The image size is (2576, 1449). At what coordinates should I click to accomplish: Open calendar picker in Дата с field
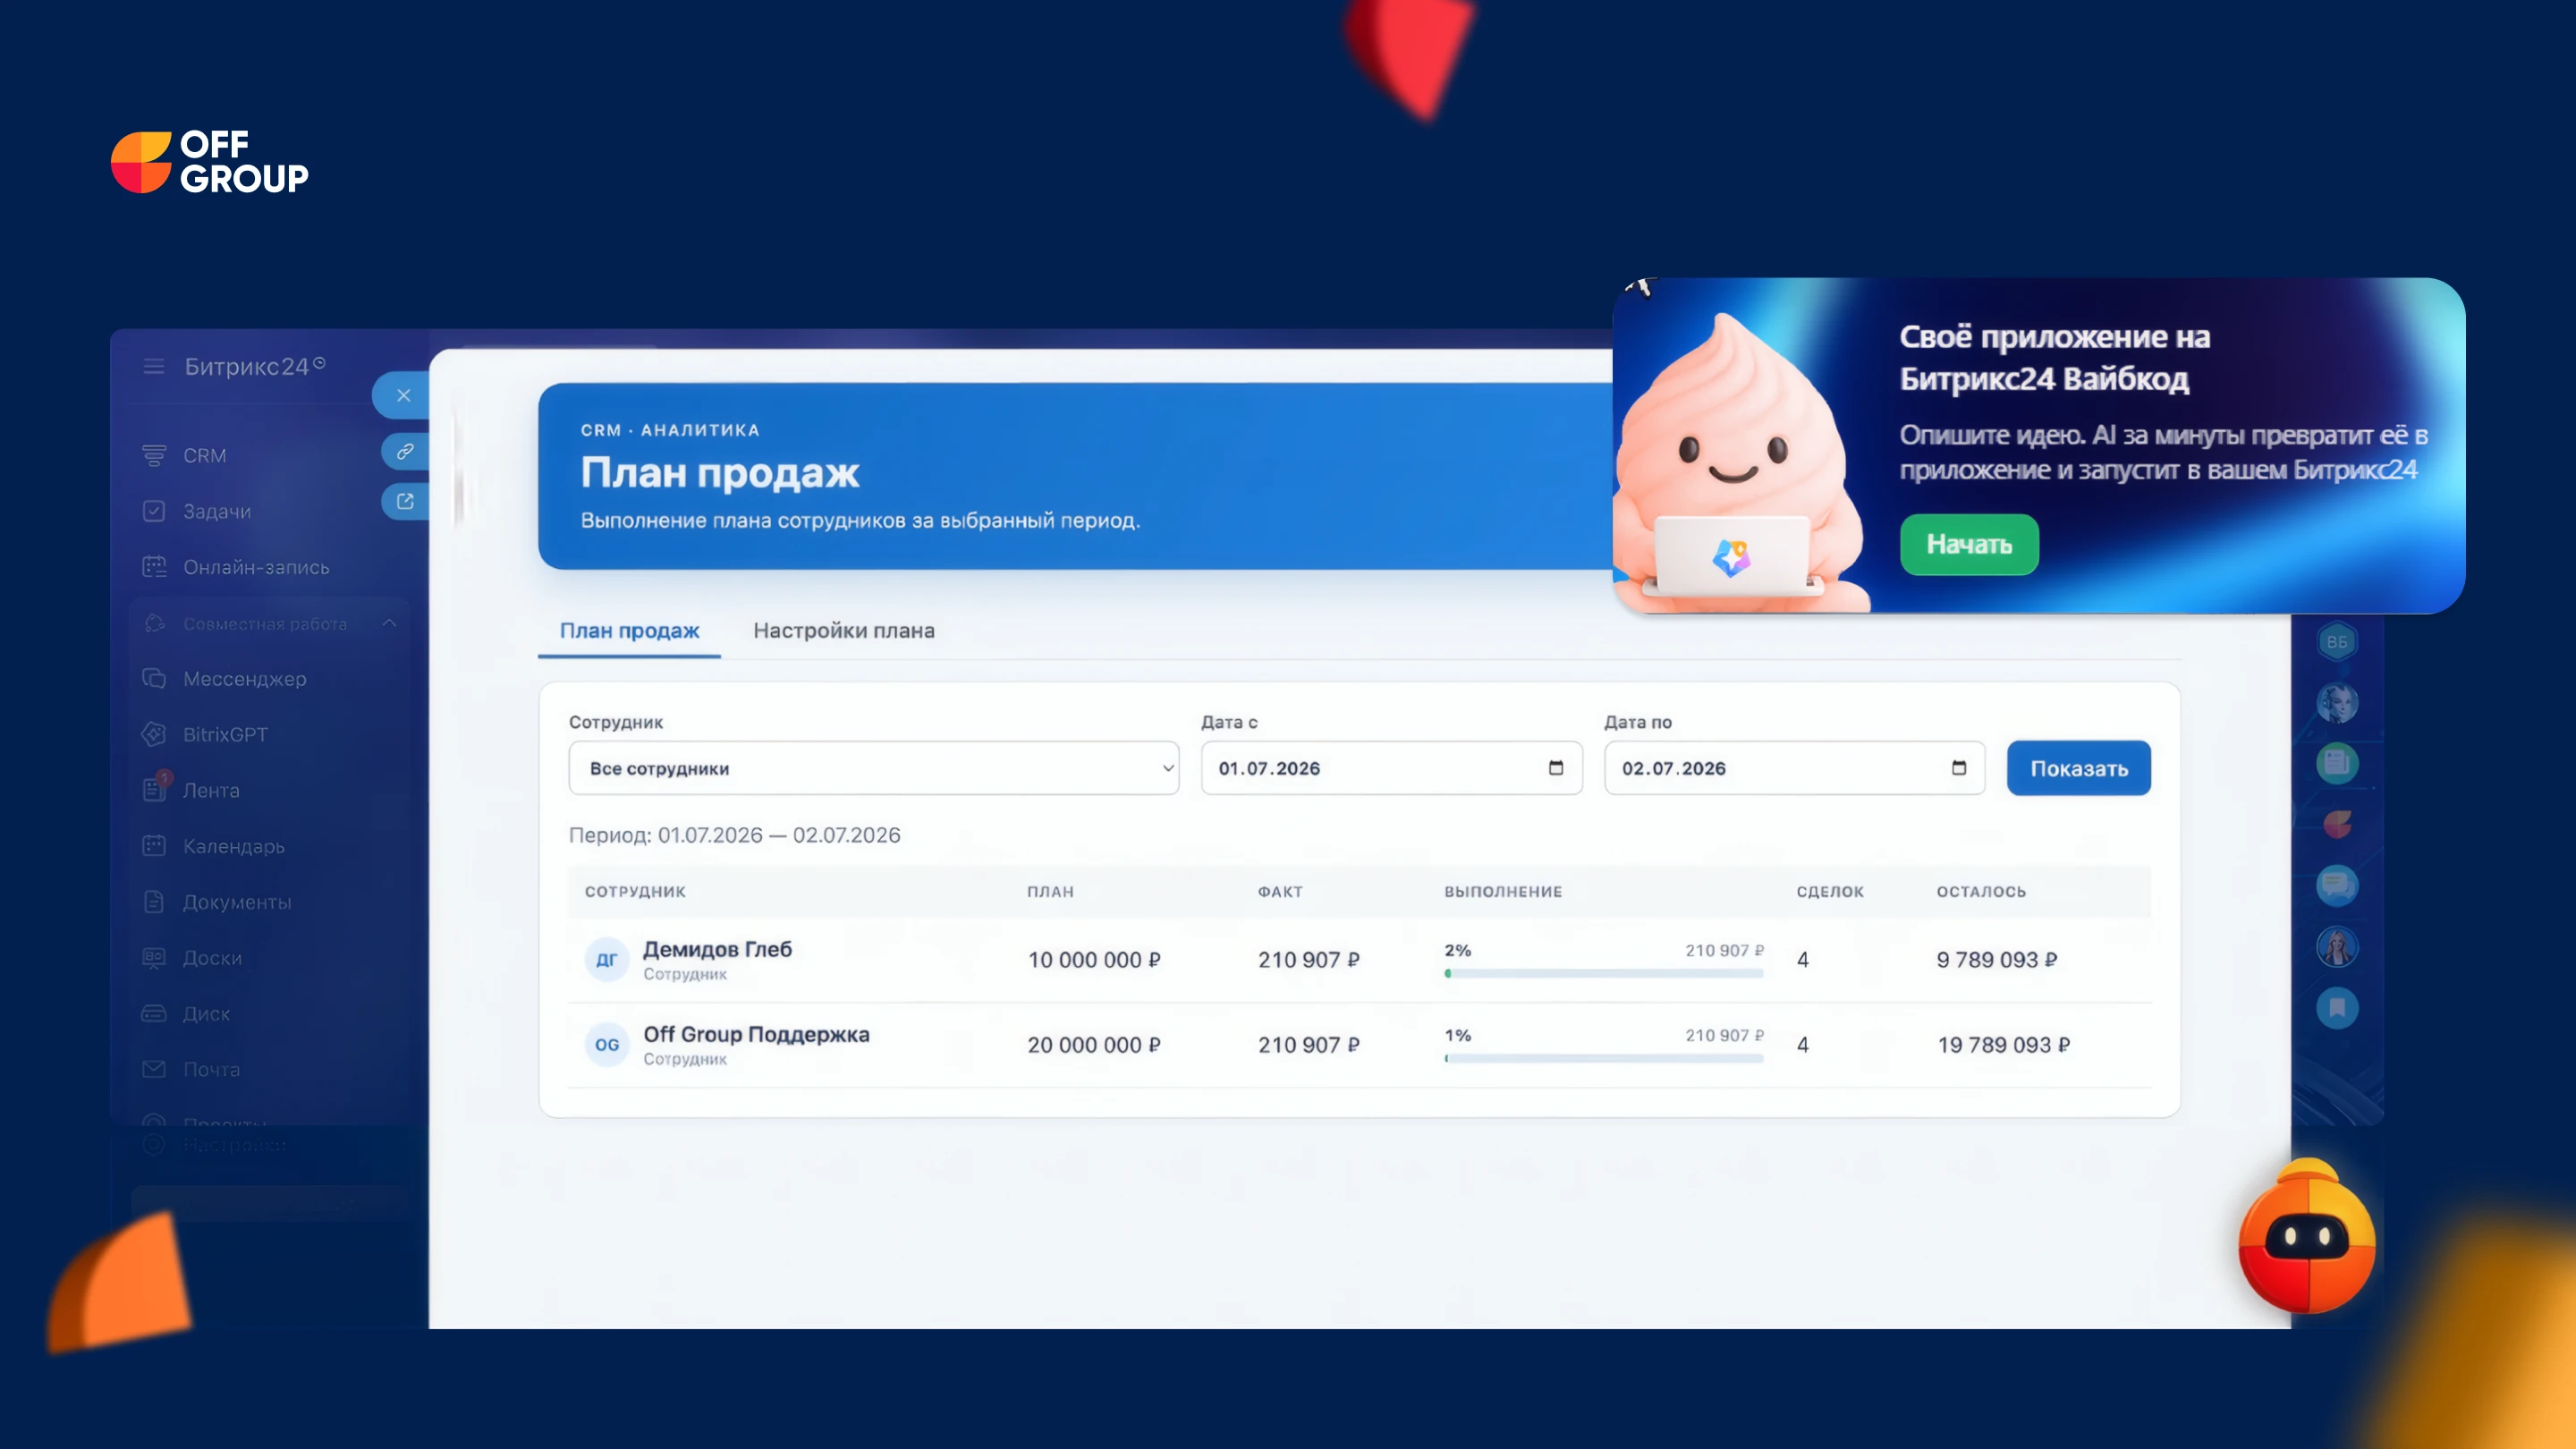tap(1556, 768)
